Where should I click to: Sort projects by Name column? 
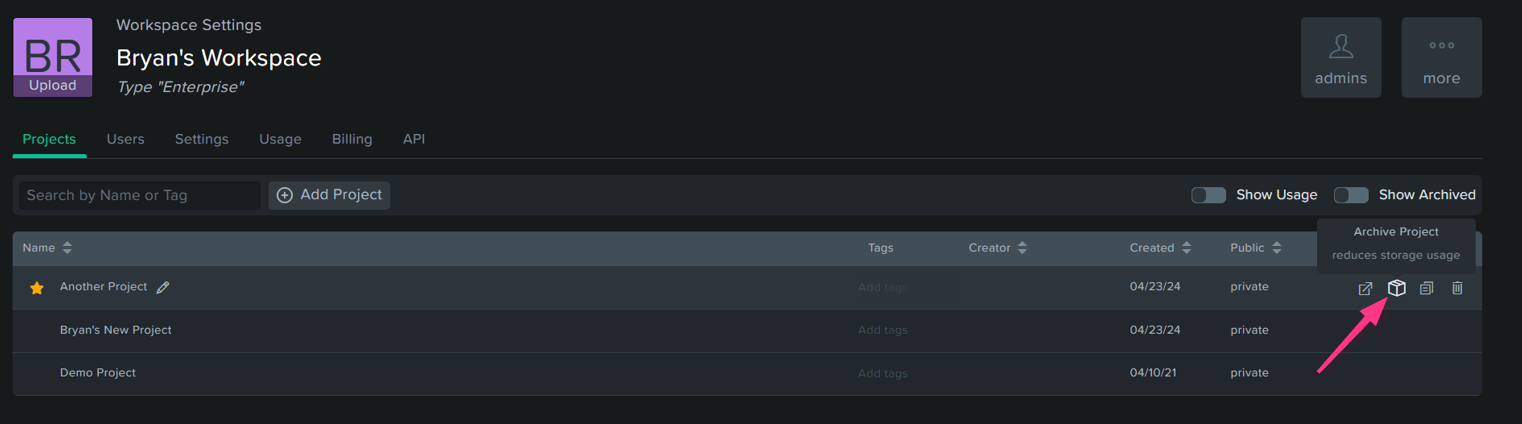pos(47,248)
